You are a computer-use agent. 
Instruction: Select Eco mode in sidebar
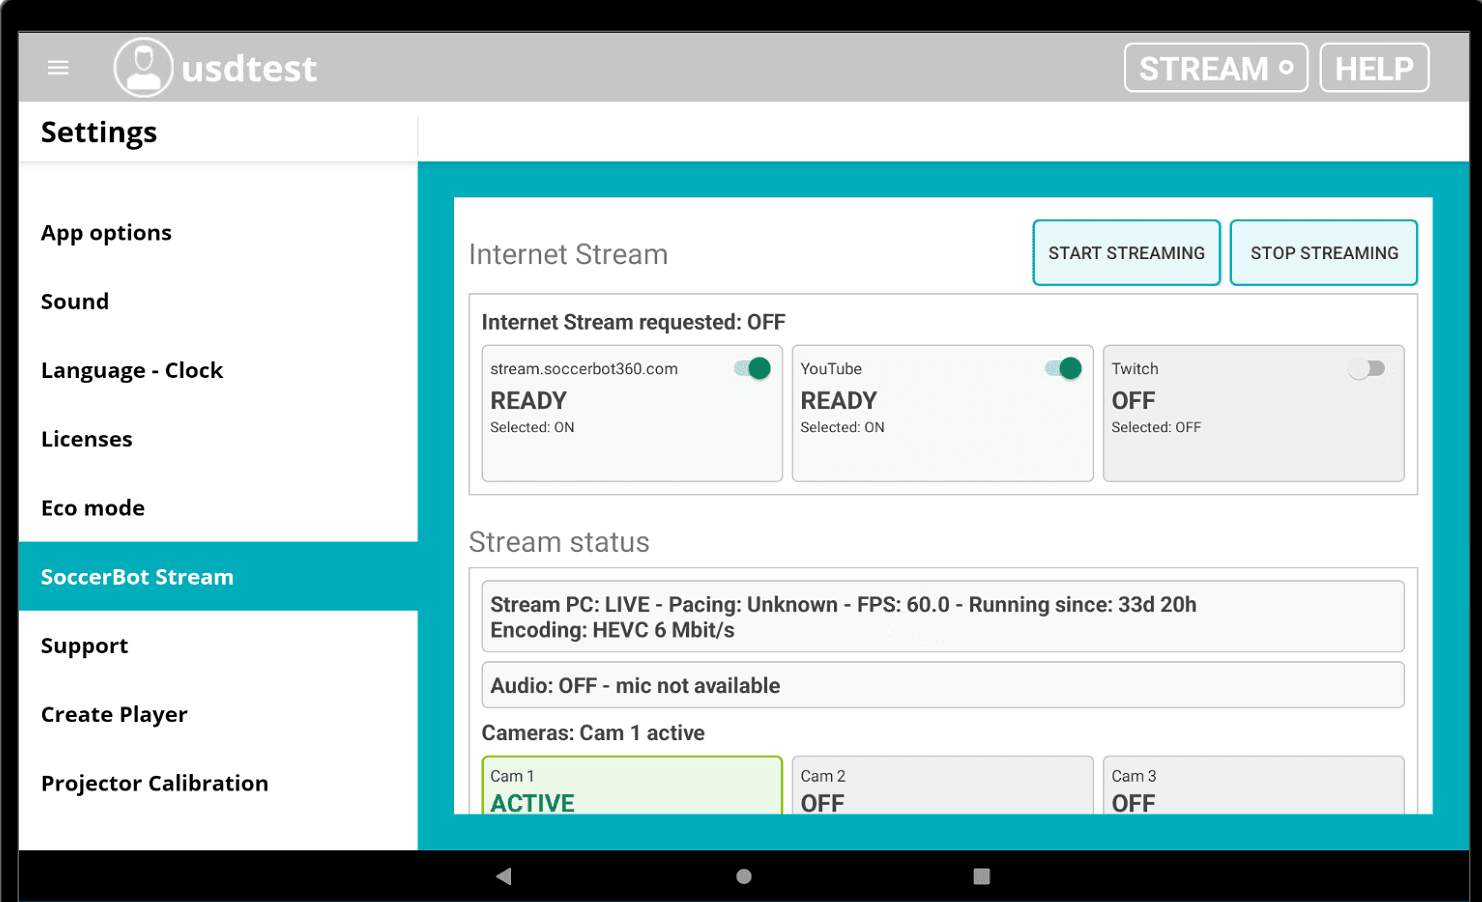(218, 508)
